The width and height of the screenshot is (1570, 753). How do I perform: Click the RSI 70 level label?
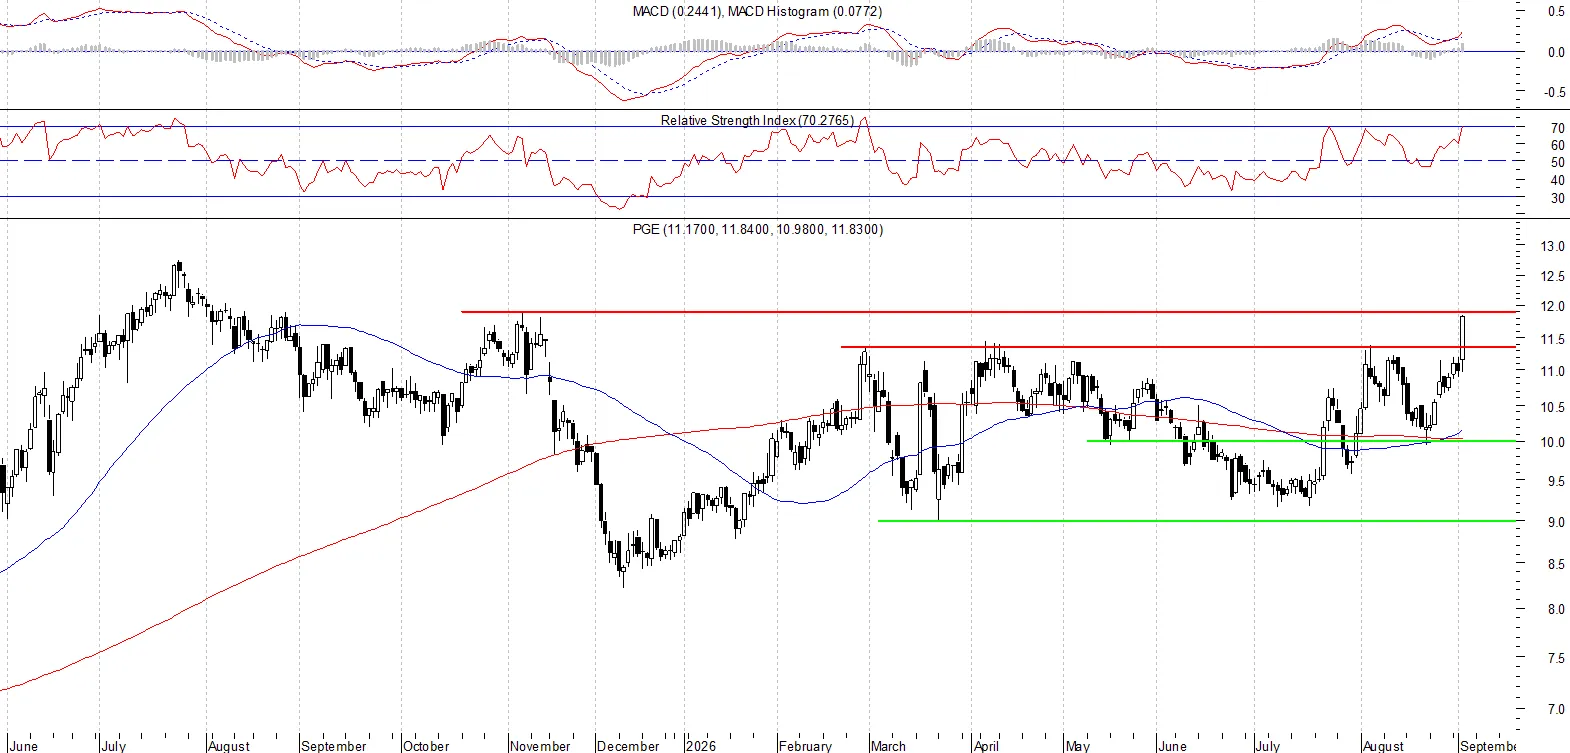point(1558,128)
